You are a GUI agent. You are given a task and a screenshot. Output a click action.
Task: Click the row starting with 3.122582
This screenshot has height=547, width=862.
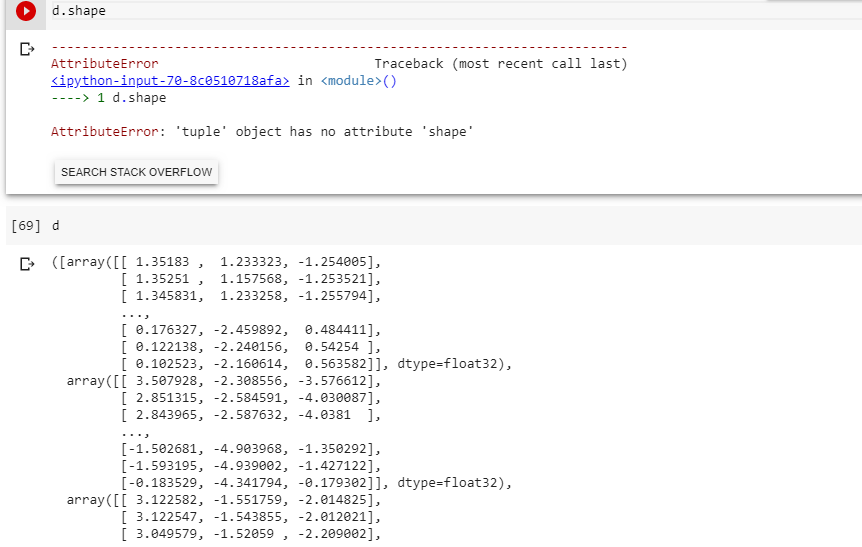224,500
